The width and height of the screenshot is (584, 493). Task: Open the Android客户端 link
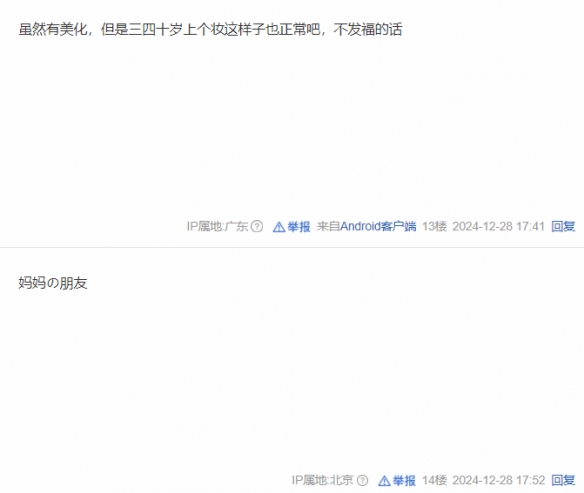(378, 226)
